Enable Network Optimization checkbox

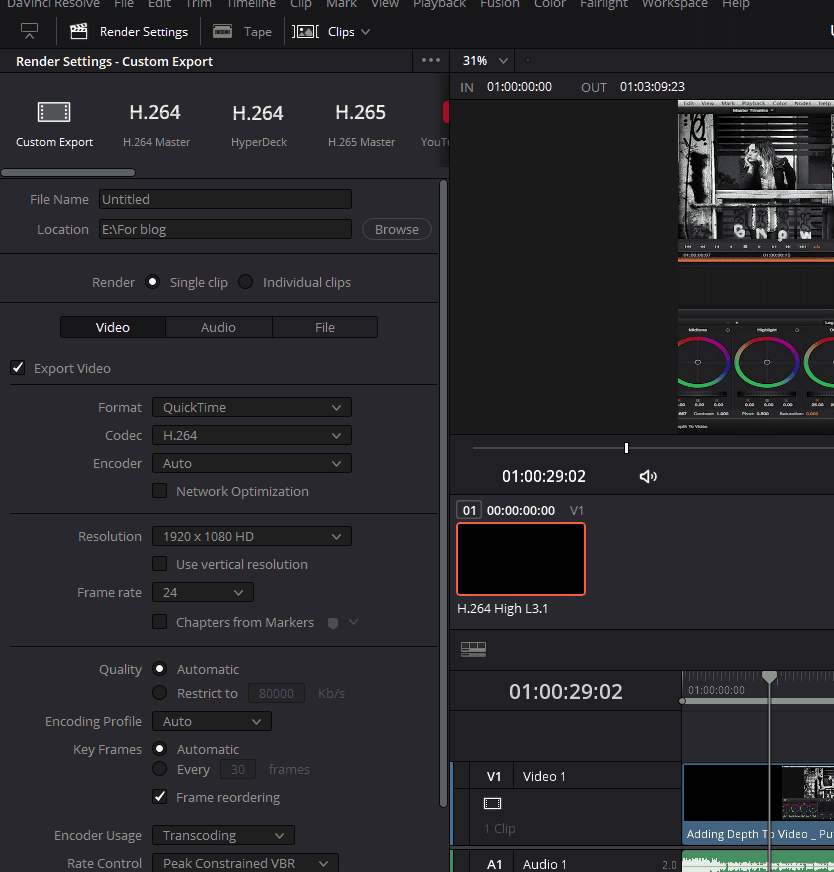coord(159,491)
